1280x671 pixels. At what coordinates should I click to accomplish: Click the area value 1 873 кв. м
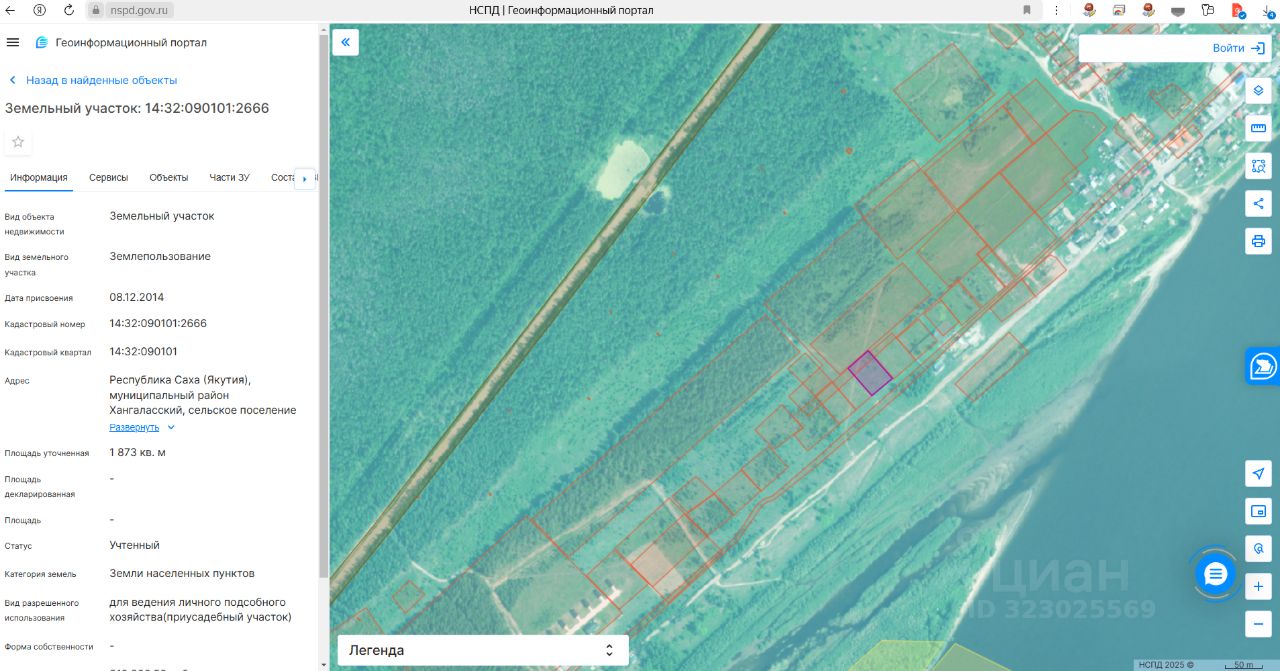coord(137,452)
